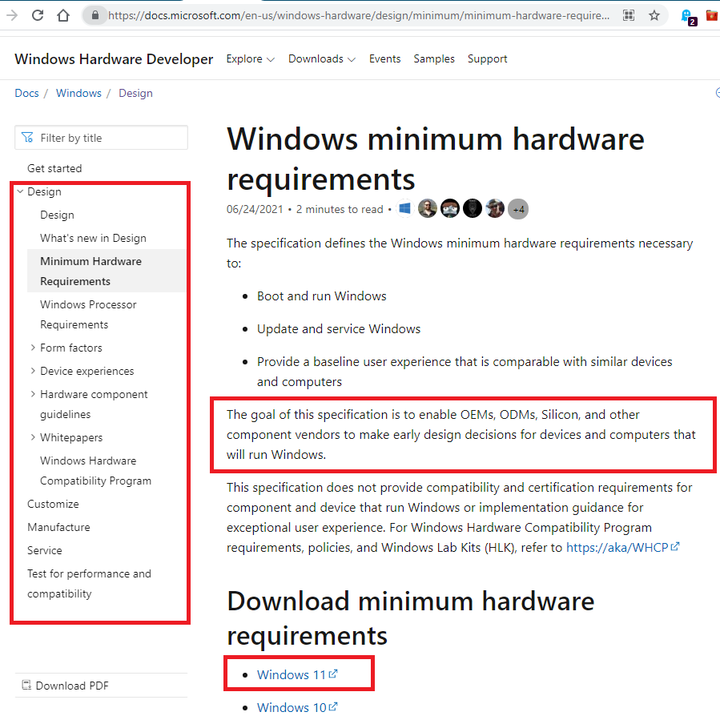
Task: Open Service in sidebar
Action: pos(45,550)
